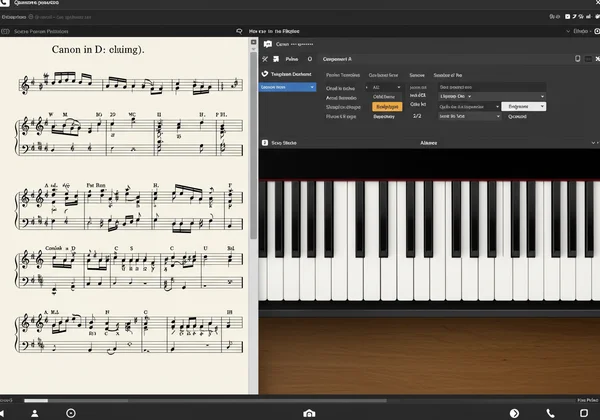Toggle the checkbox beside Template Dashboard
This screenshot has width=600, height=420.
(265, 74)
